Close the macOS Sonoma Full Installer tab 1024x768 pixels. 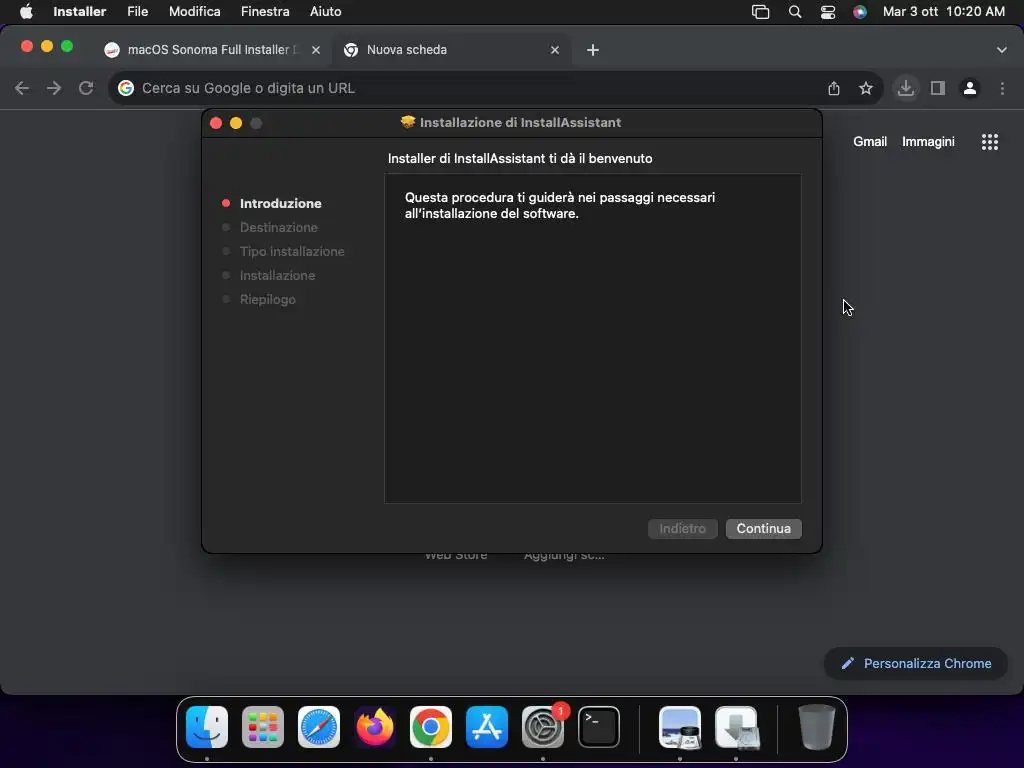coord(315,50)
